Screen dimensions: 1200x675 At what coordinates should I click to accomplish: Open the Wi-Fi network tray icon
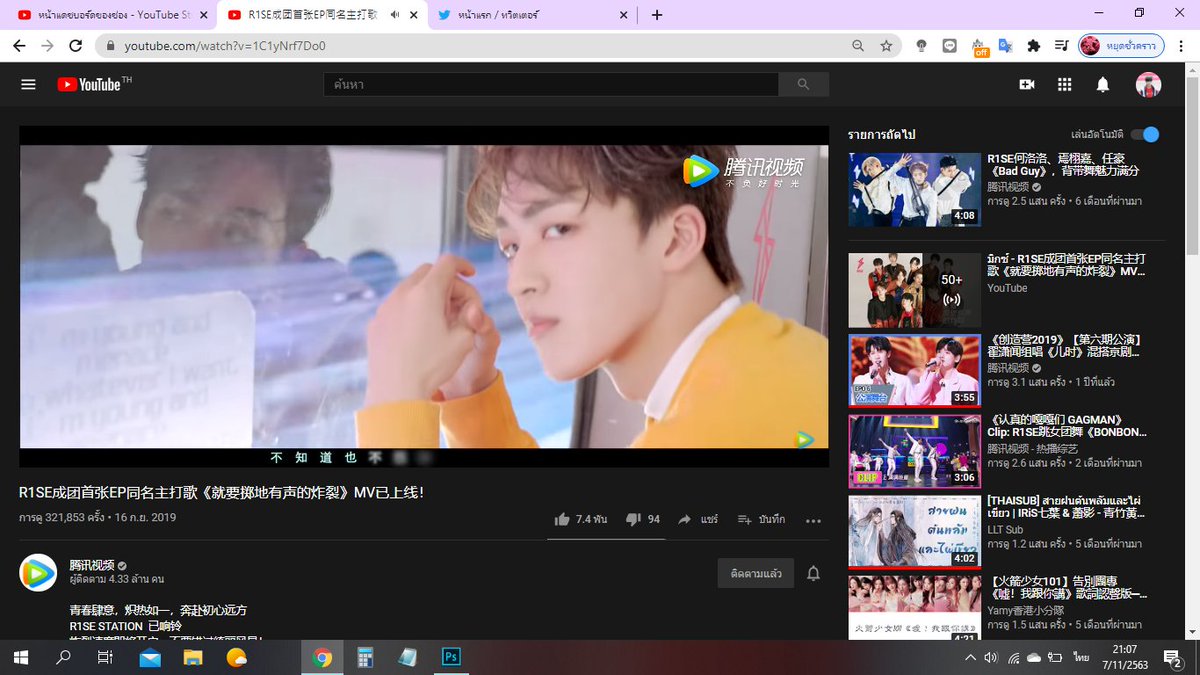click(x=1013, y=658)
